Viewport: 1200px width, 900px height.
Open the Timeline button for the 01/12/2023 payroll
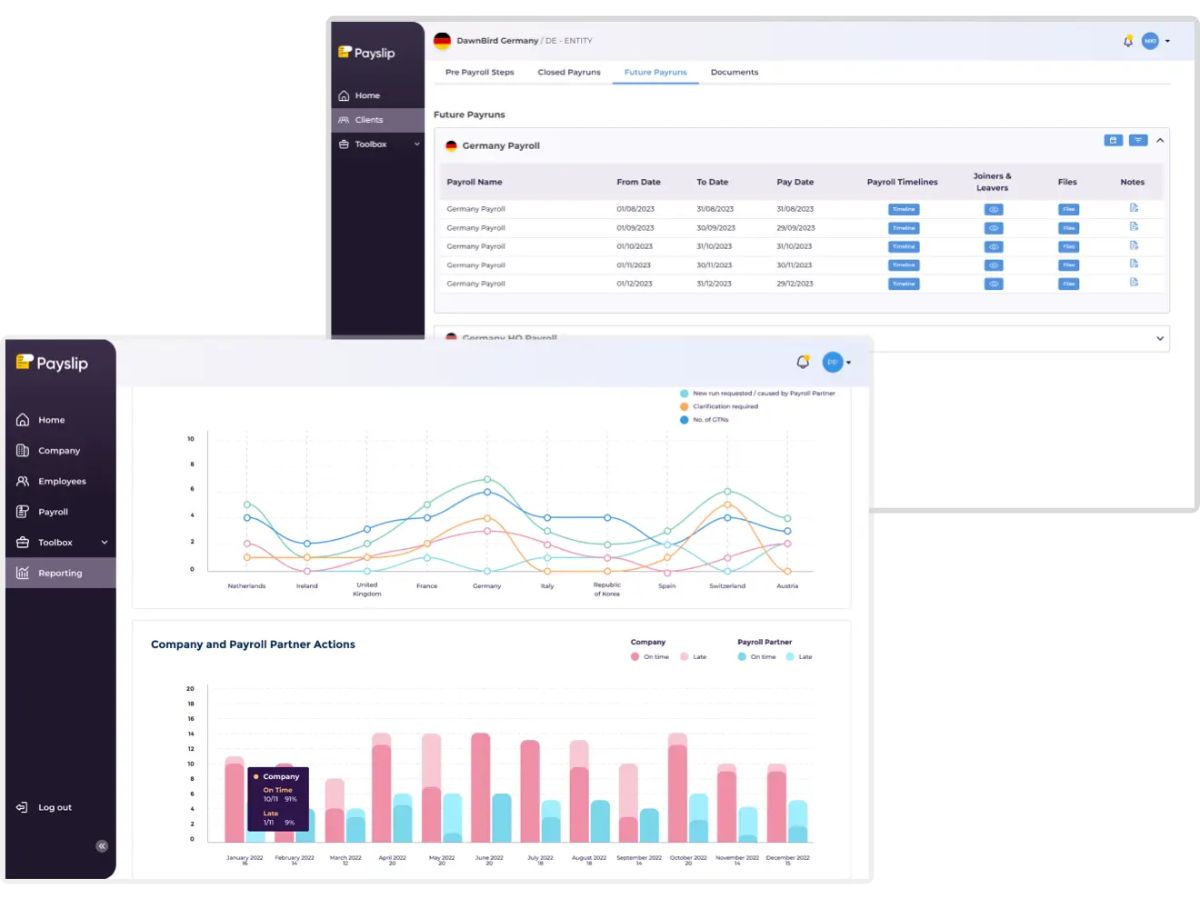click(x=904, y=284)
